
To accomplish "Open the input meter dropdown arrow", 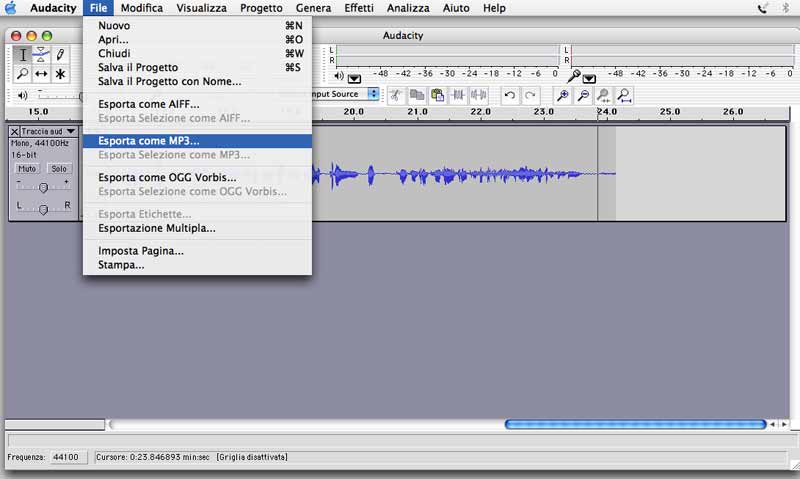I will tap(589, 79).
